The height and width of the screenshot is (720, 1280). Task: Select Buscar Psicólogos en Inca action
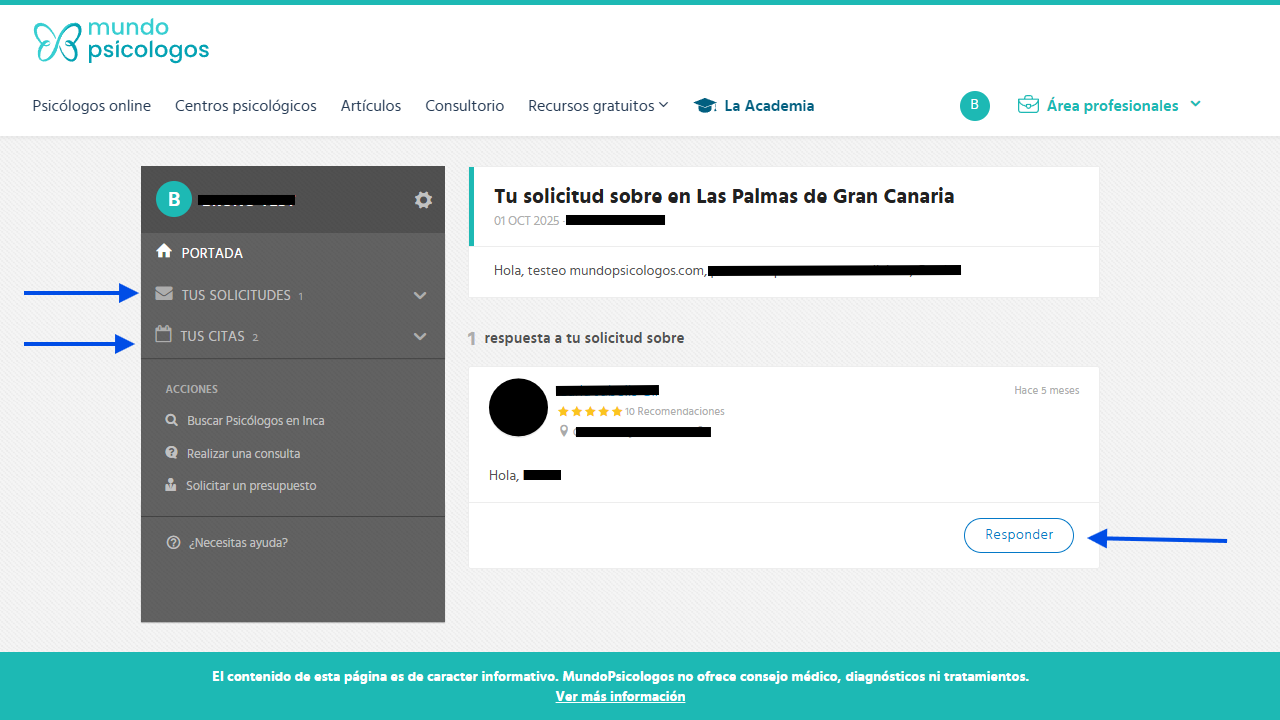(x=255, y=421)
